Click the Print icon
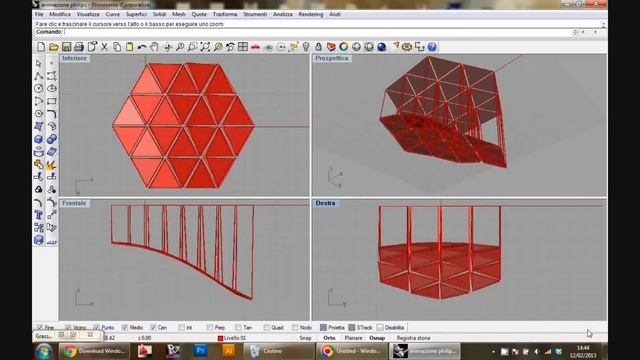Viewport: 640px width, 360px height. click(79, 47)
